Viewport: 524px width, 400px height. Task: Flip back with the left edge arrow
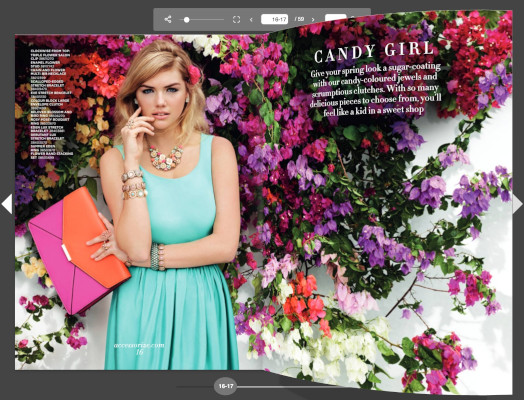(x=7, y=204)
